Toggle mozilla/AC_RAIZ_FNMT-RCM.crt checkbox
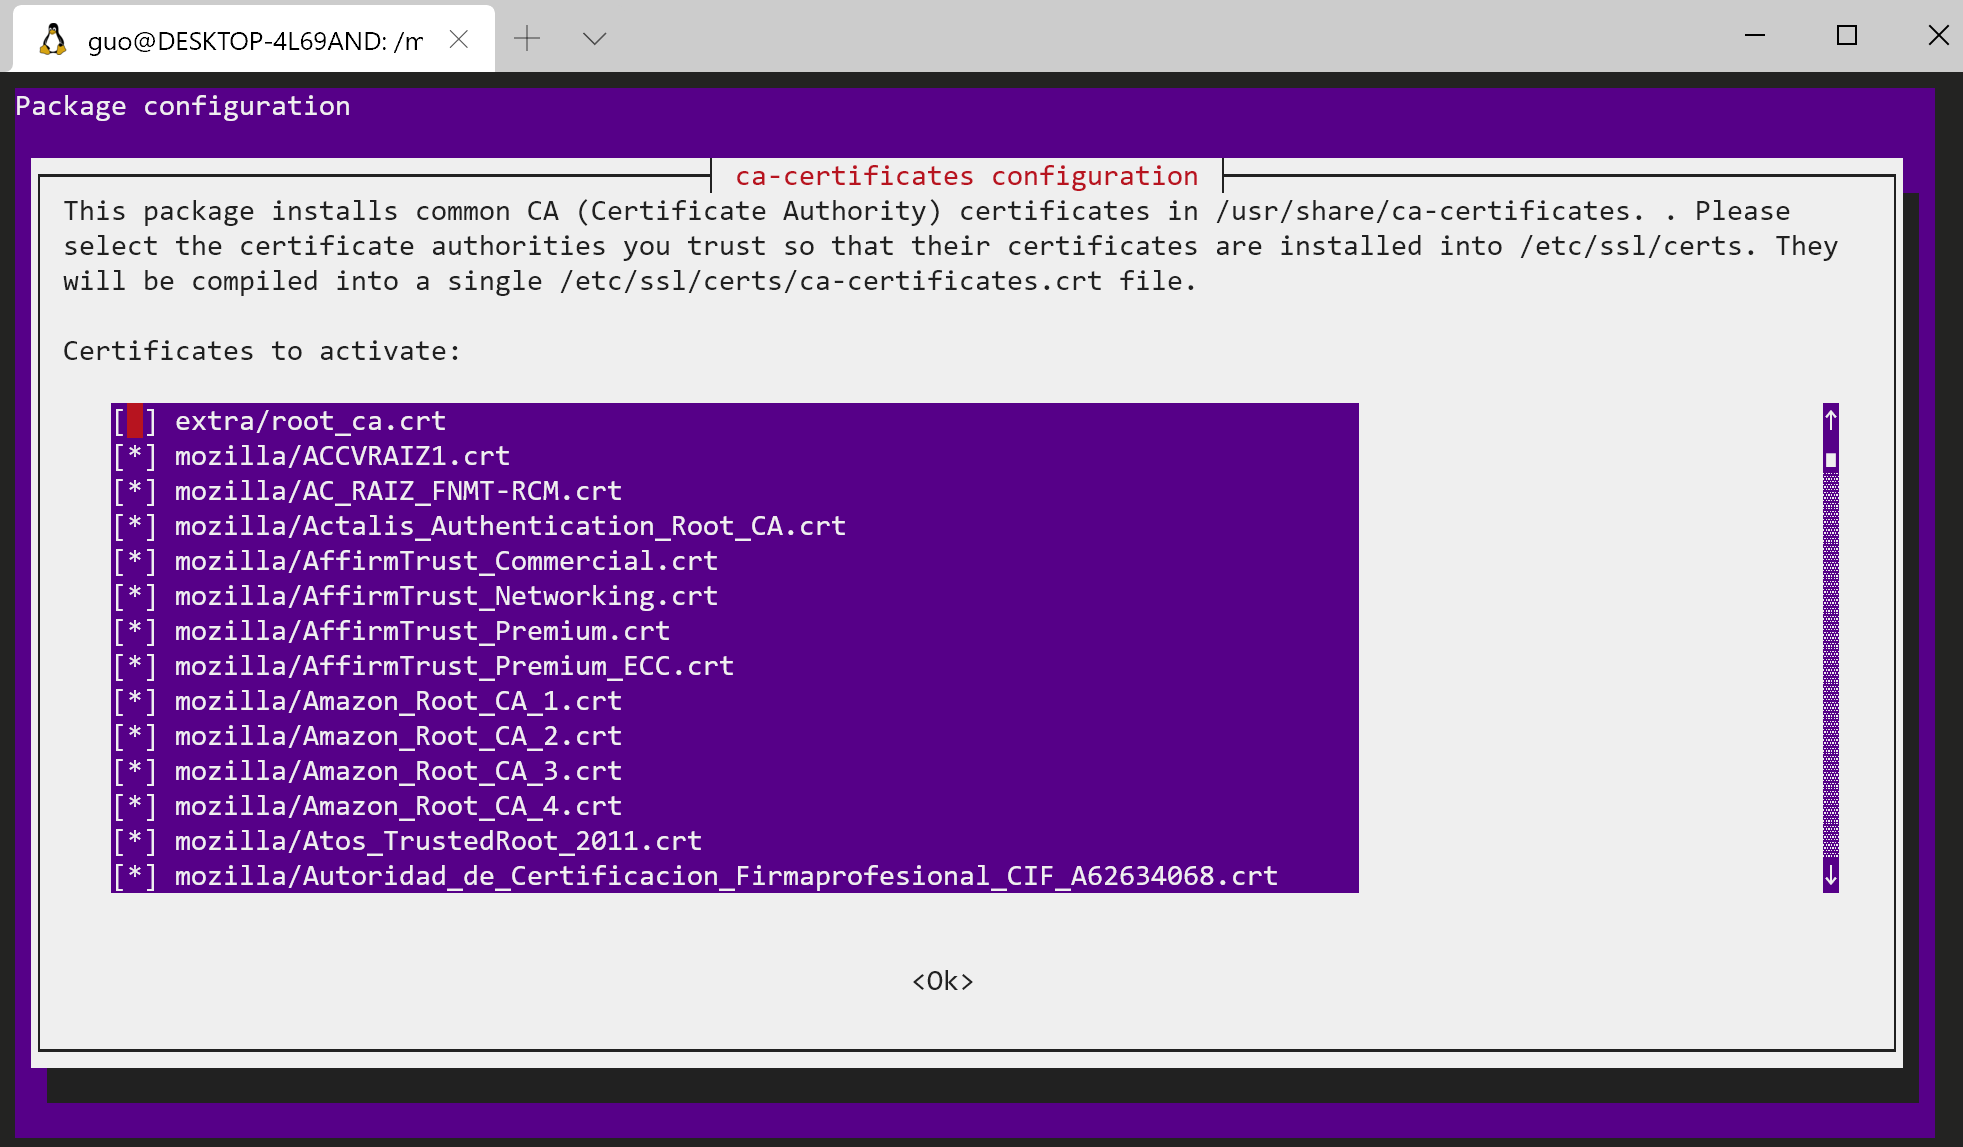Viewport: 1963px width, 1147px height. [135, 491]
